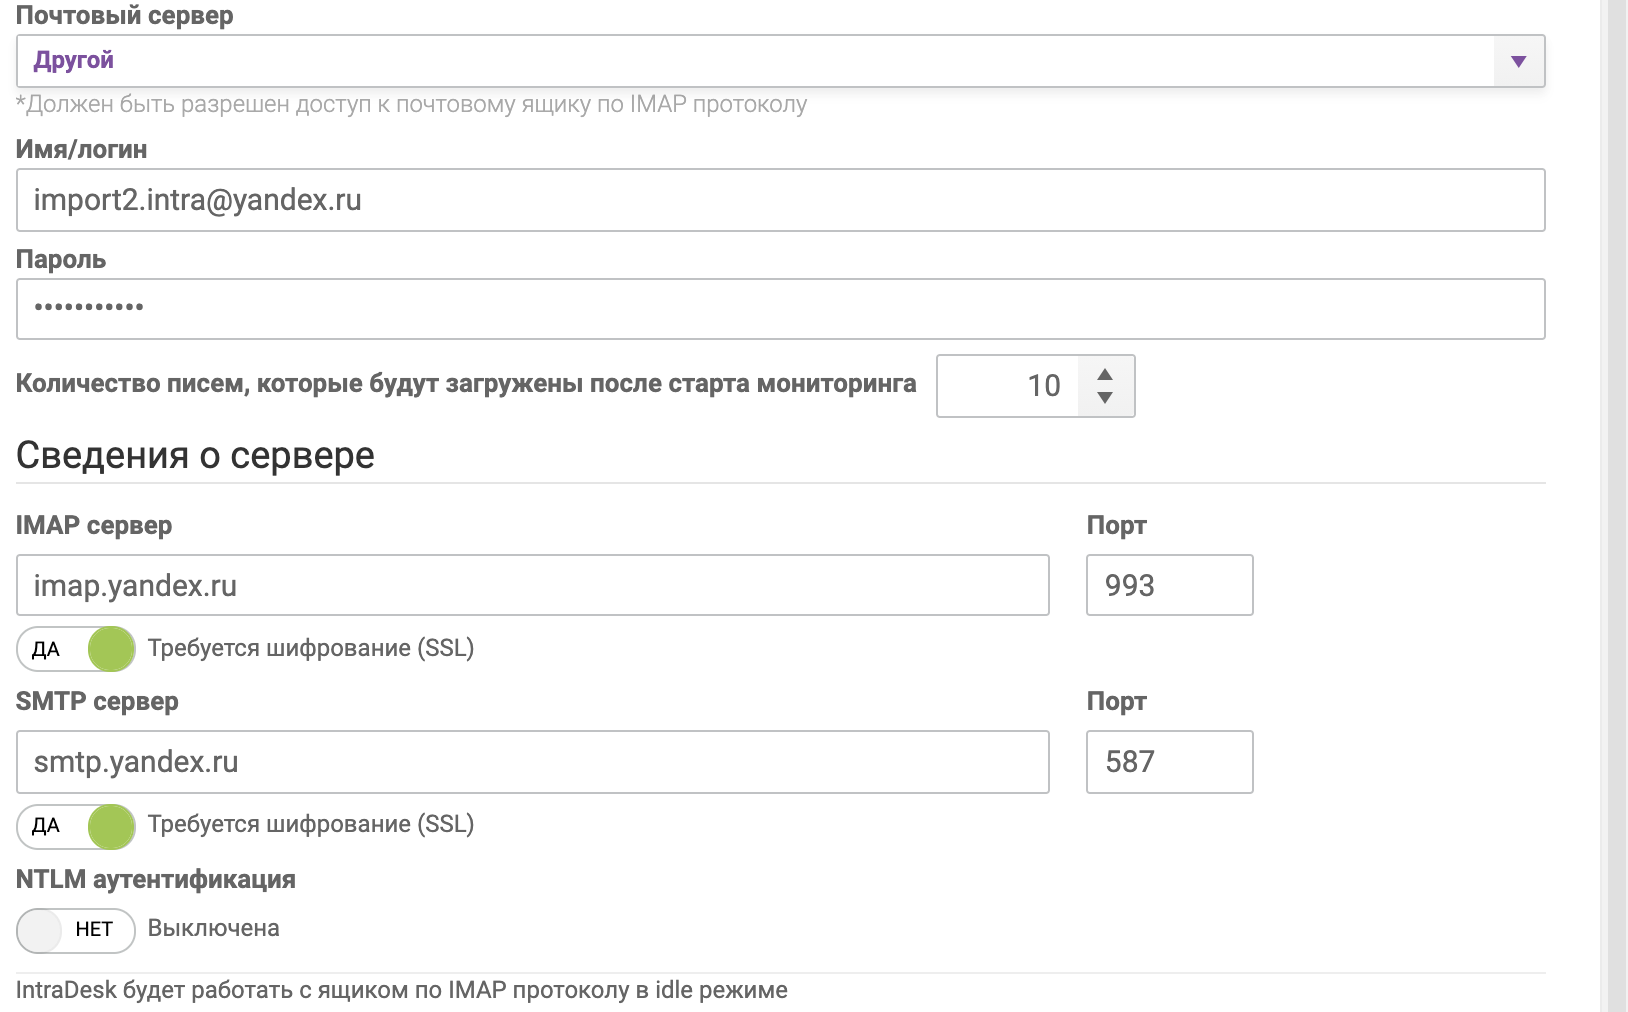Screen dimensions: 1628x1012
Task: Focus the Имя/логин field with import2.intra@yandex.ru
Action: click(780, 200)
